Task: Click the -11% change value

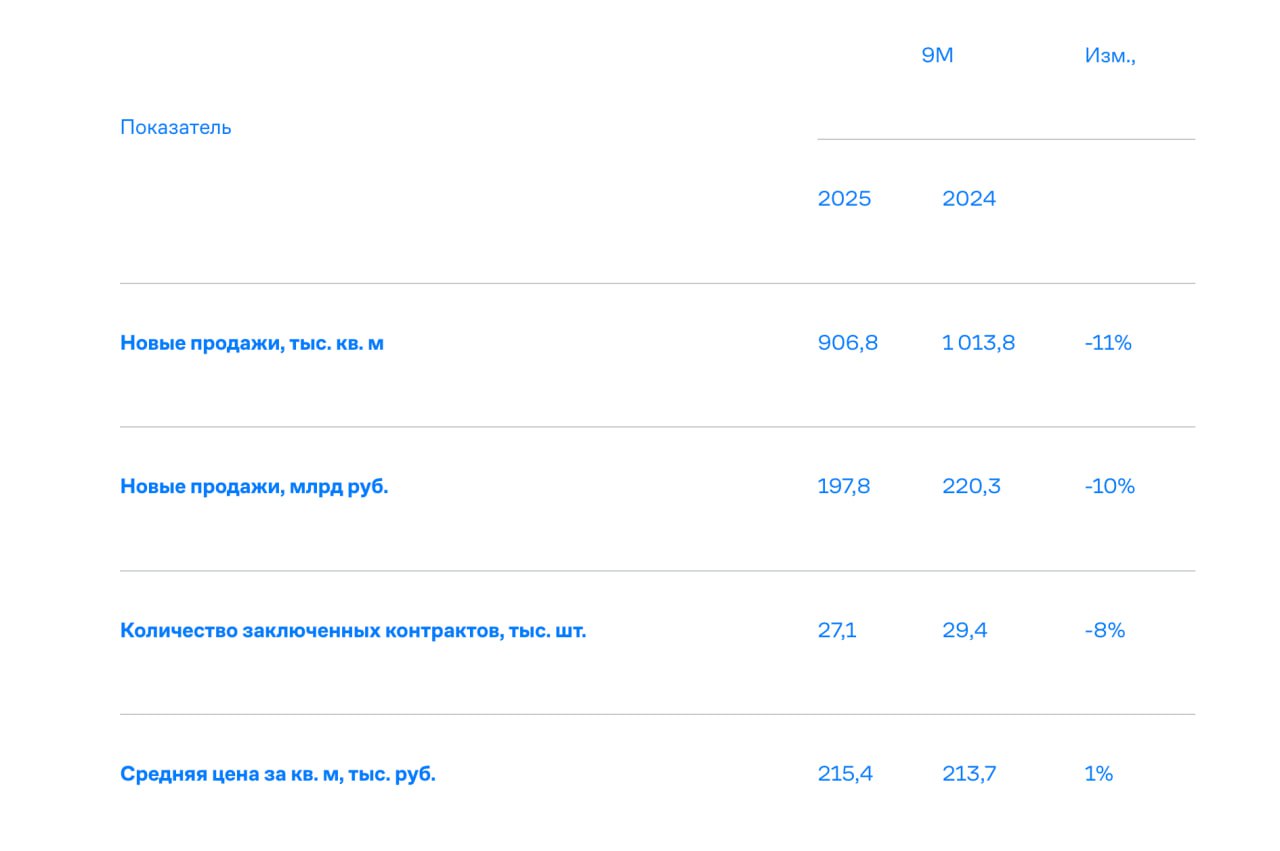Action: tap(1108, 343)
